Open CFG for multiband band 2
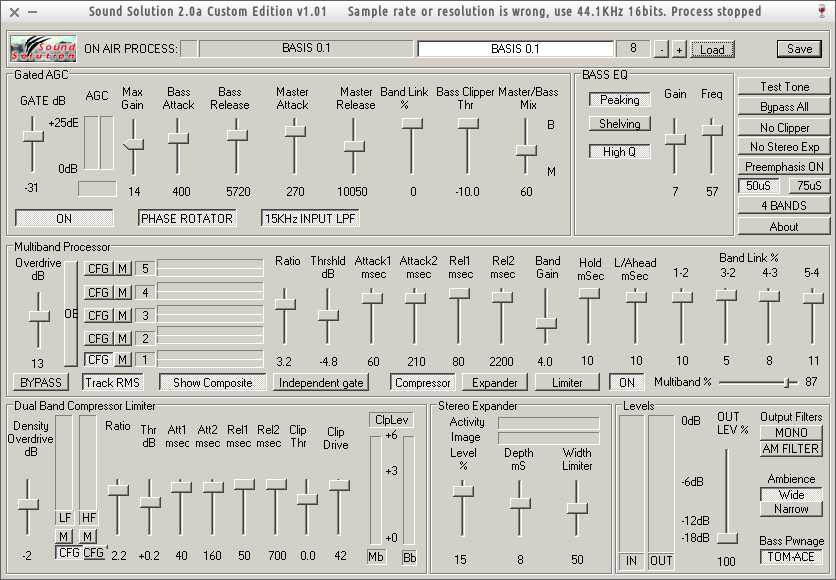The image size is (836, 580). coord(99,339)
